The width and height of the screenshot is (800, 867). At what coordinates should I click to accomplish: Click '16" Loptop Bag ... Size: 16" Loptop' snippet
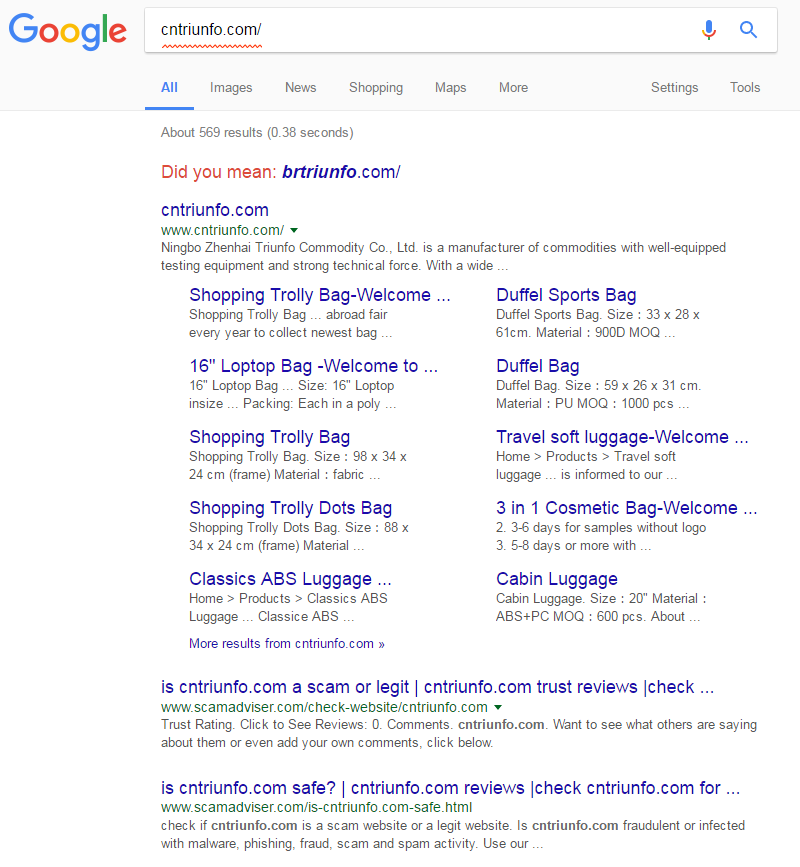[292, 394]
